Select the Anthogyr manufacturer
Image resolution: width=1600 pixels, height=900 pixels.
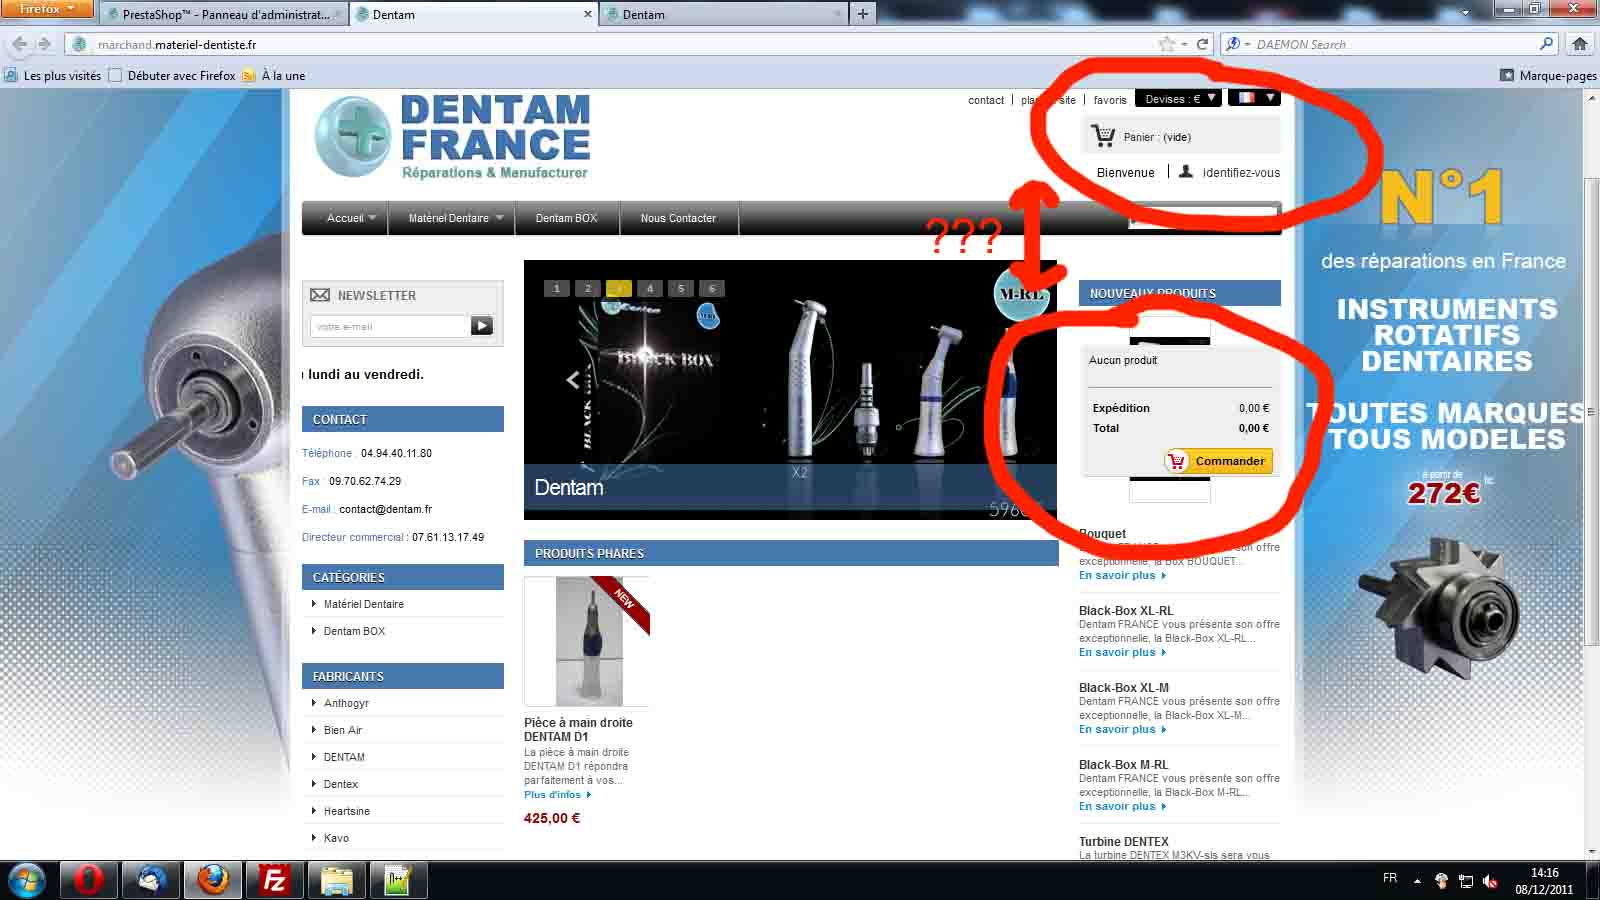pyautogui.click(x=346, y=703)
